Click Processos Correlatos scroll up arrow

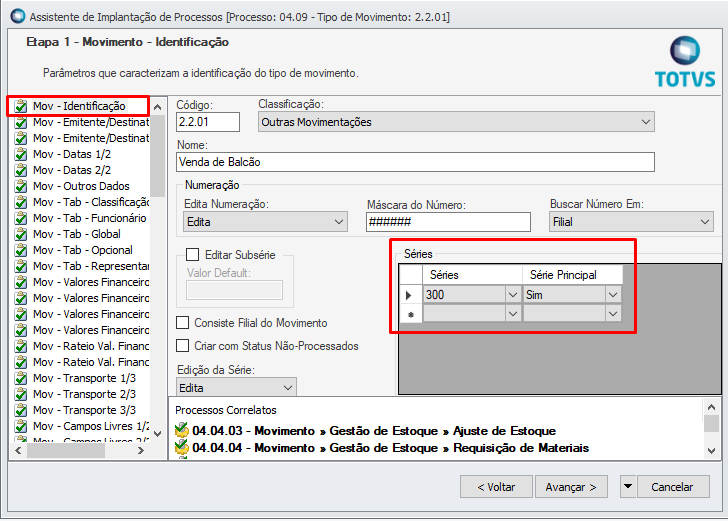711,407
